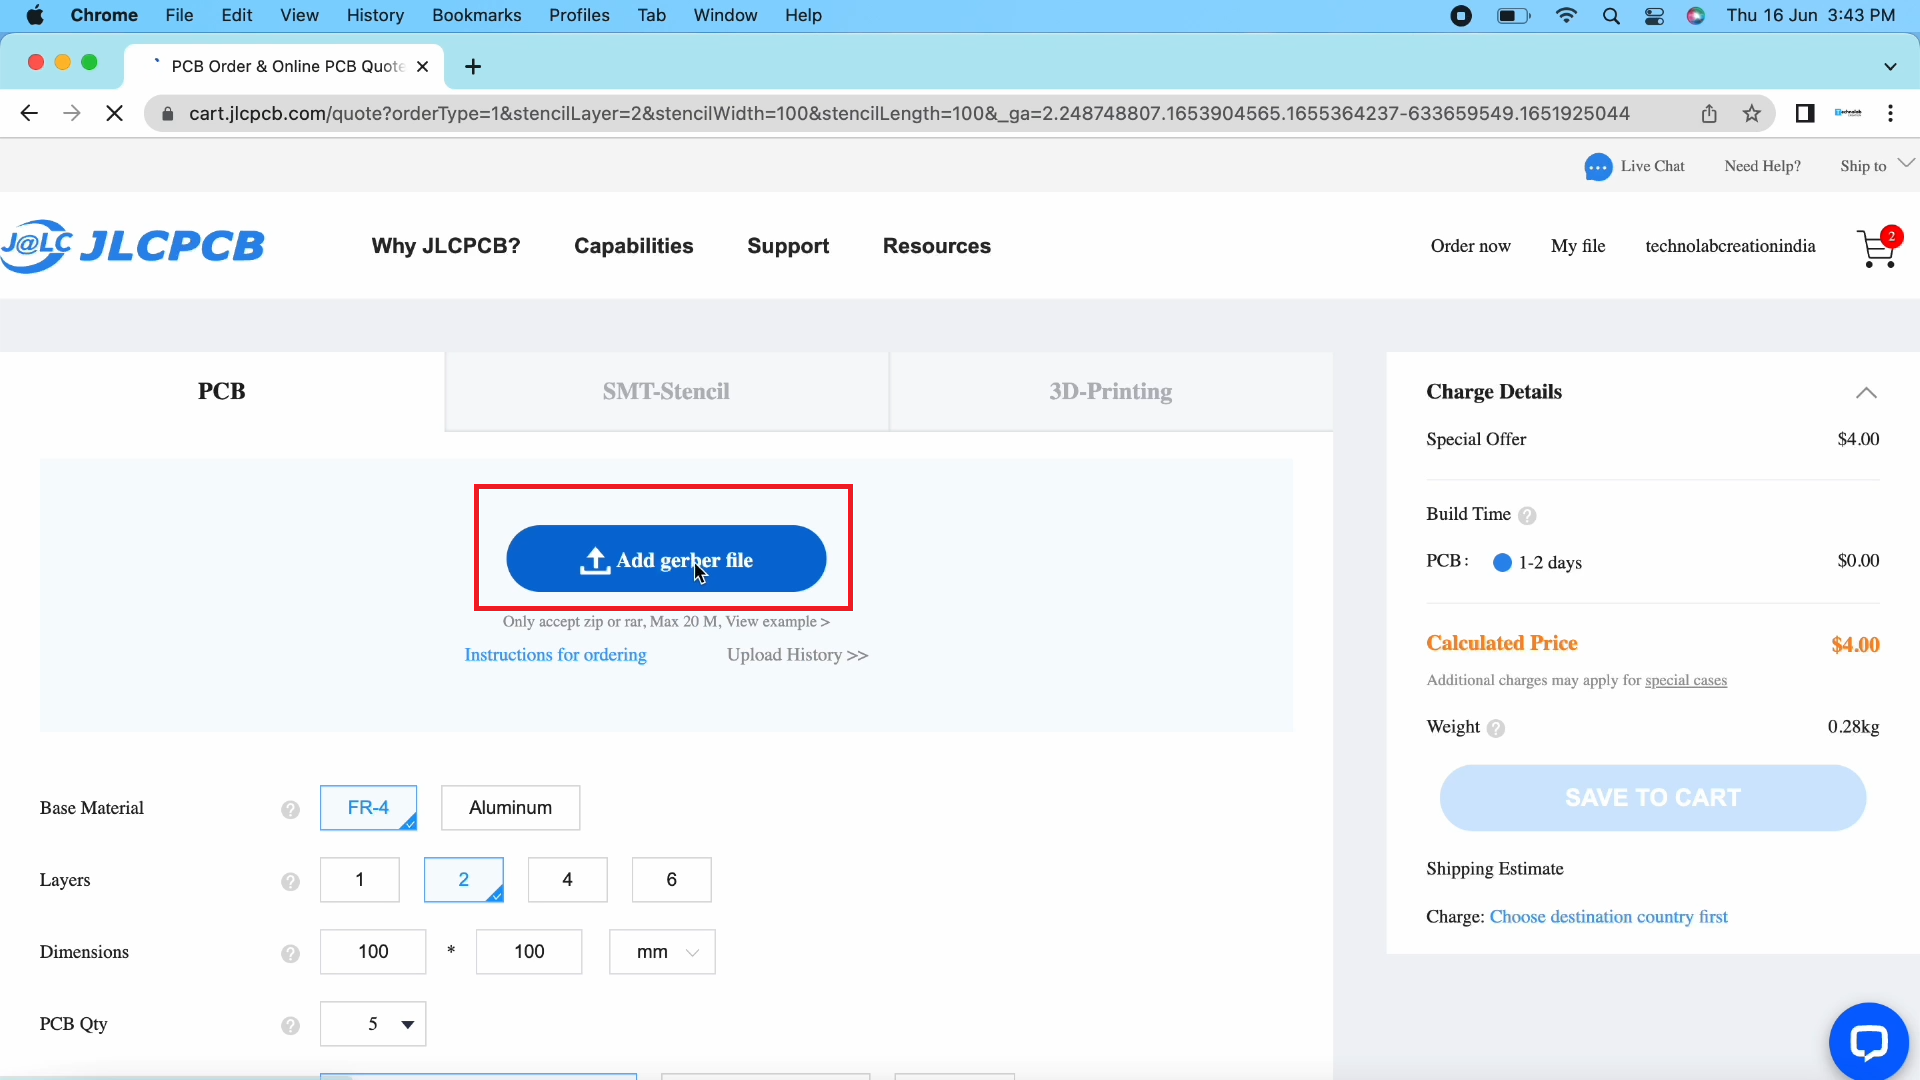This screenshot has width=1920, height=1080.
Task: Open Control Center in menu bar
Action: coord(1654,15)
